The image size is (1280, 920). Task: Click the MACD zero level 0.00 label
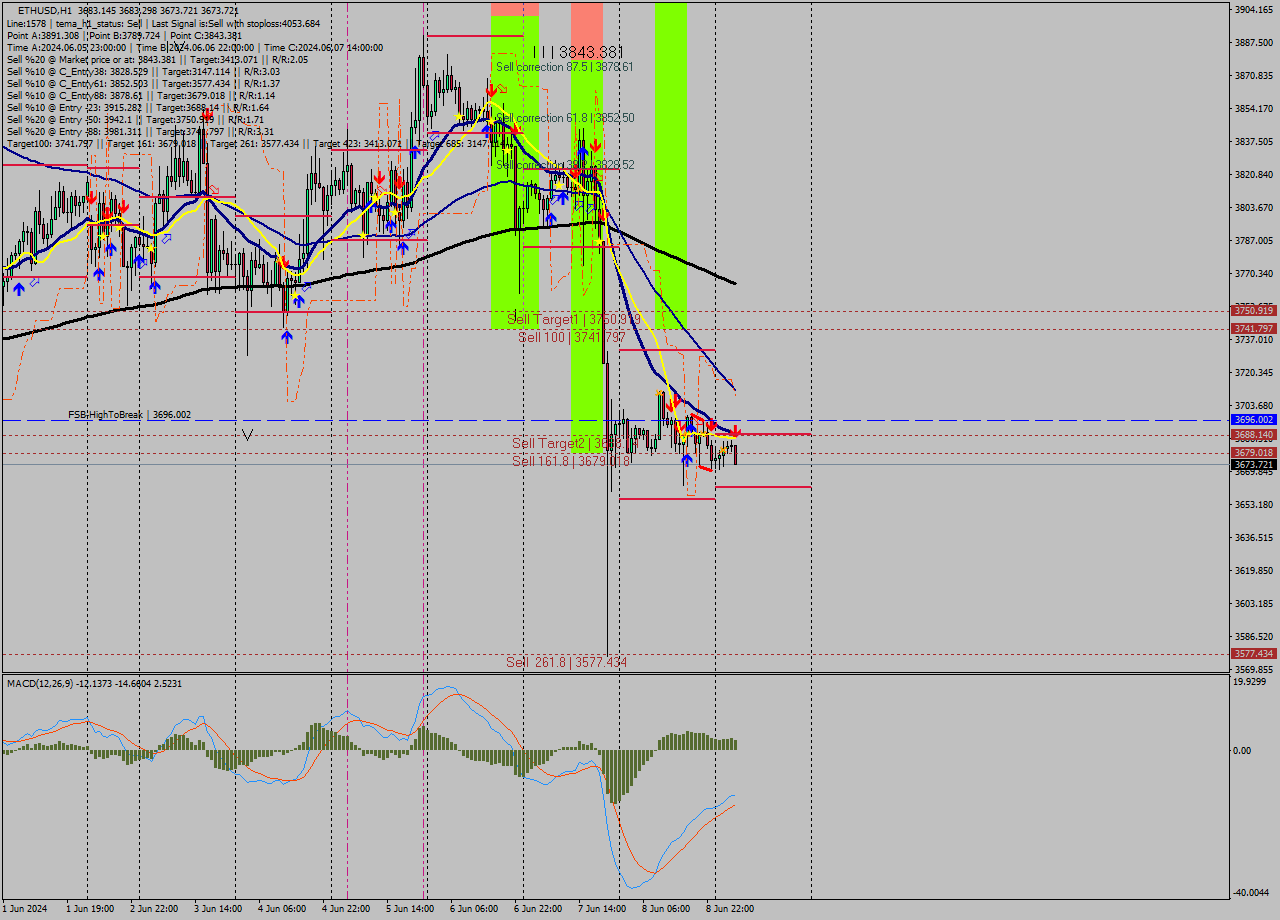click(x=1241, y=750)
